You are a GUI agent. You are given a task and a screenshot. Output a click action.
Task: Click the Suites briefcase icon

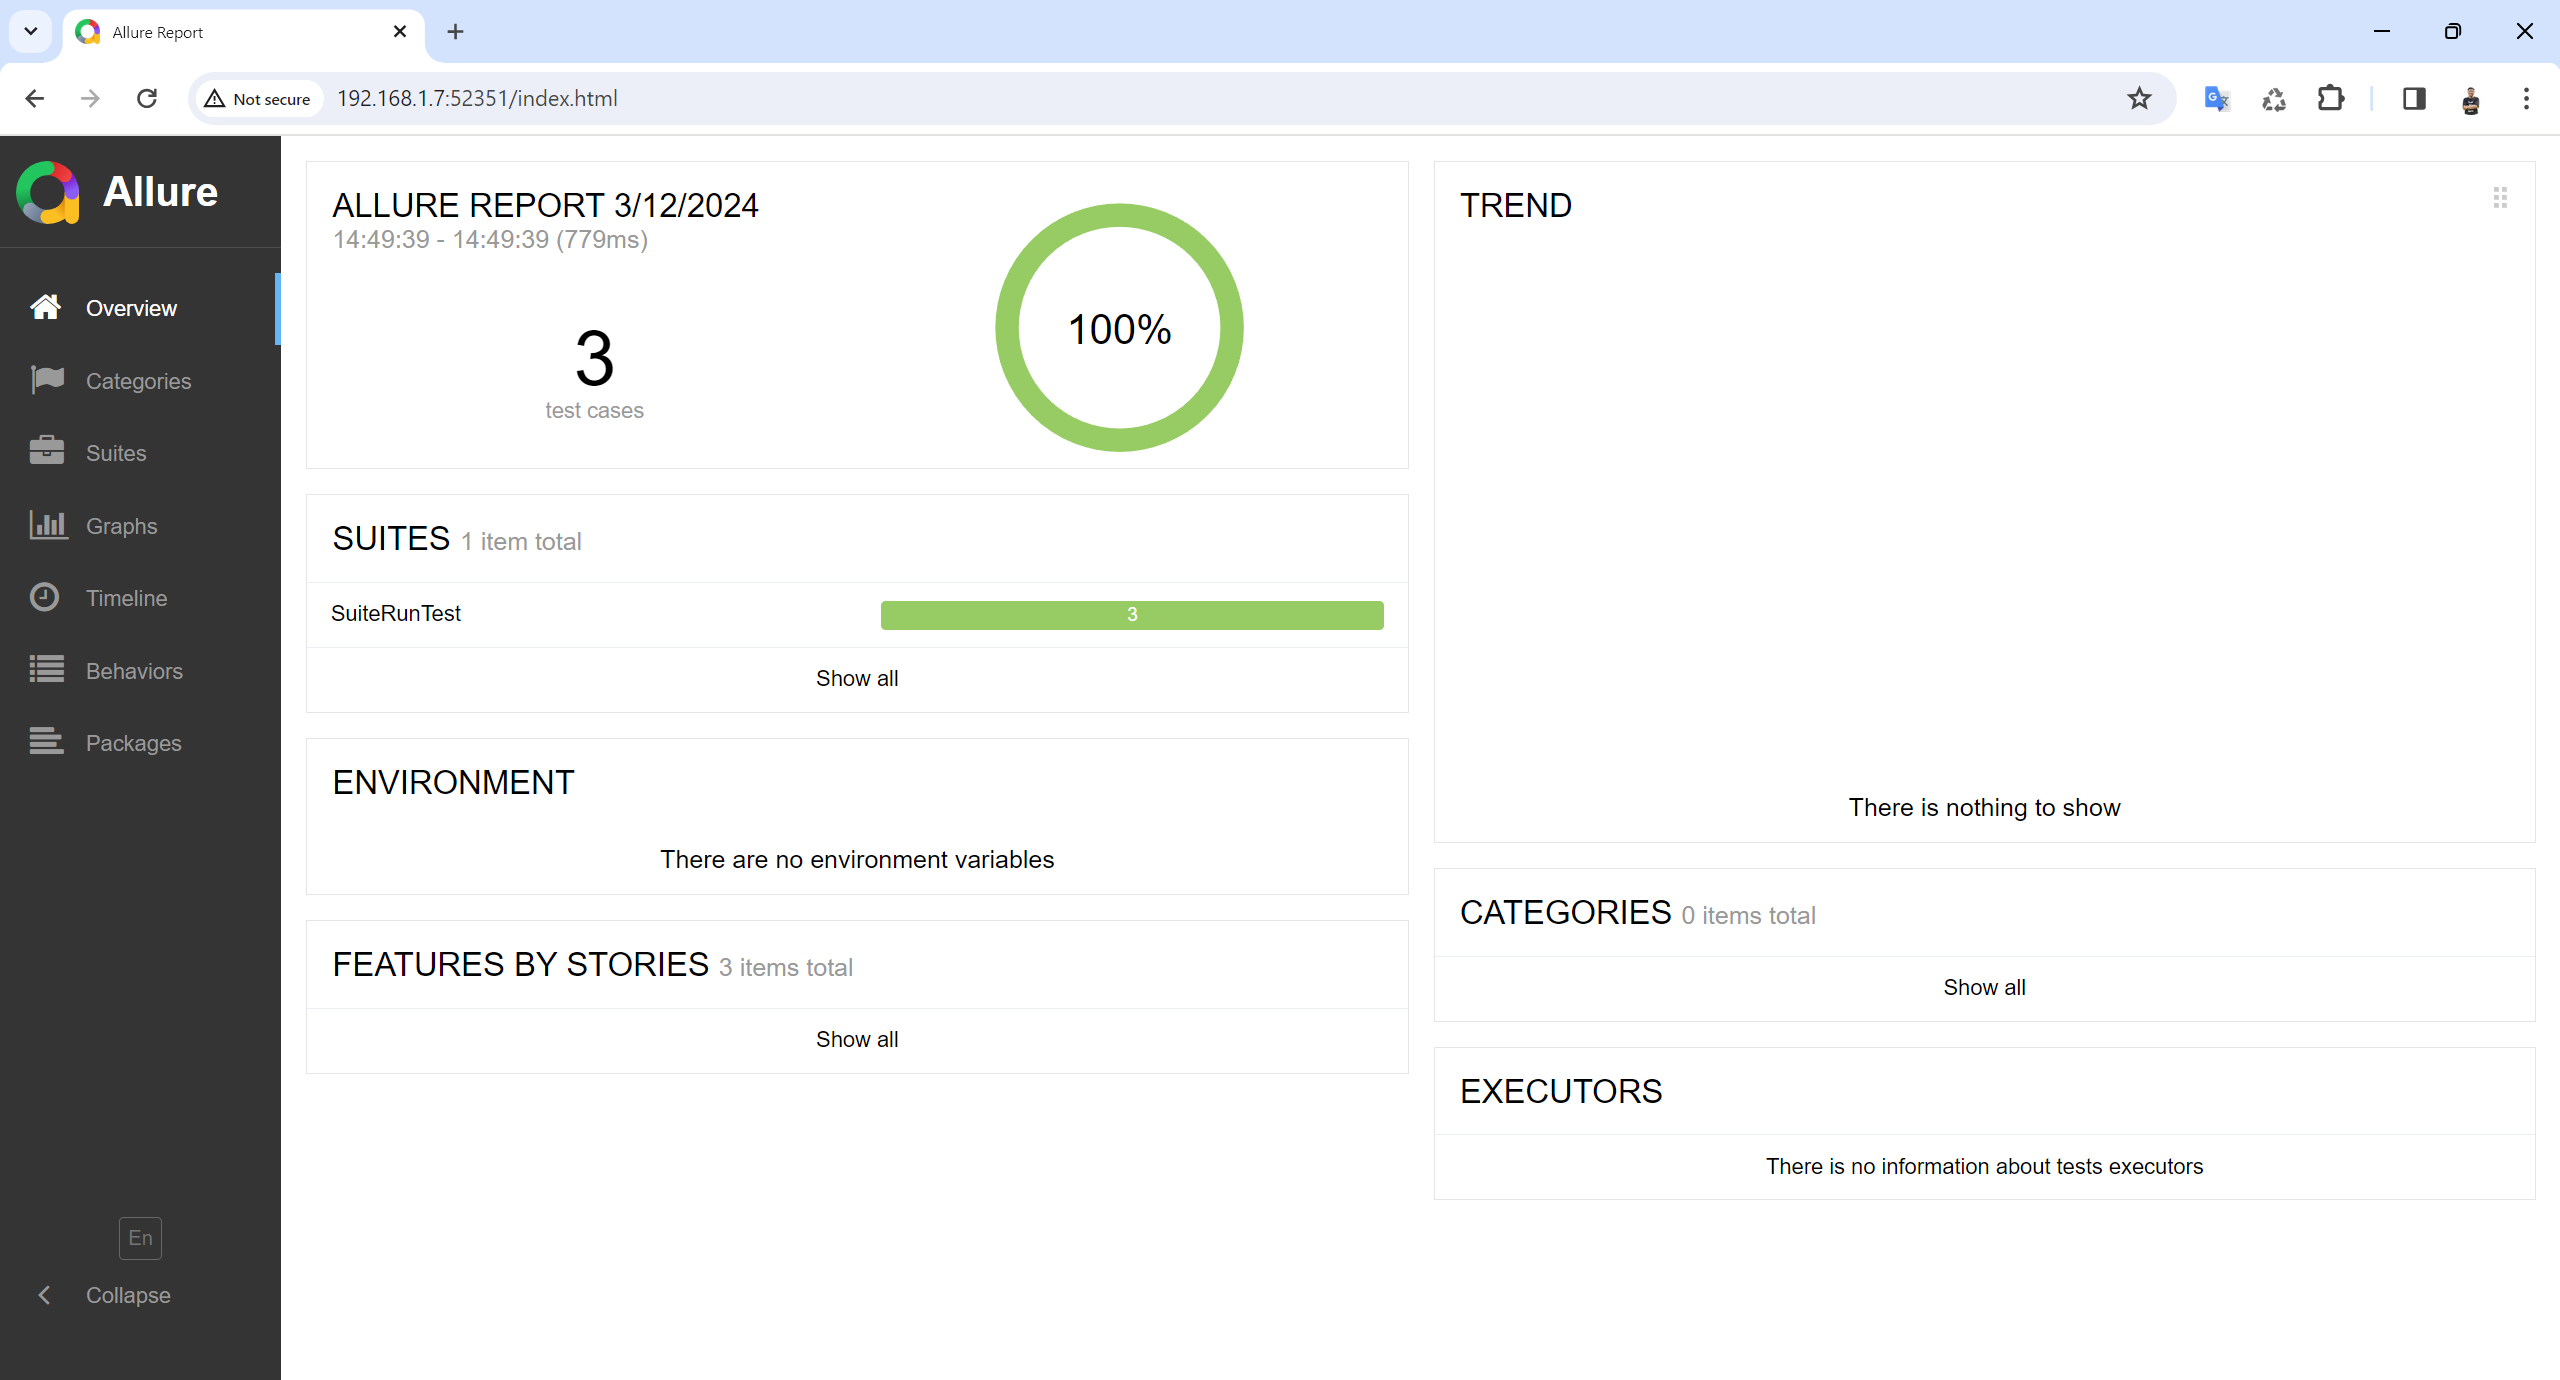pos(47,451)
